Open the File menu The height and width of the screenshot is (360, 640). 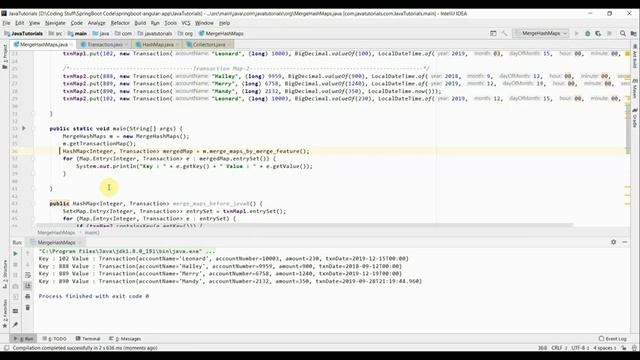[x=6, y=23]
